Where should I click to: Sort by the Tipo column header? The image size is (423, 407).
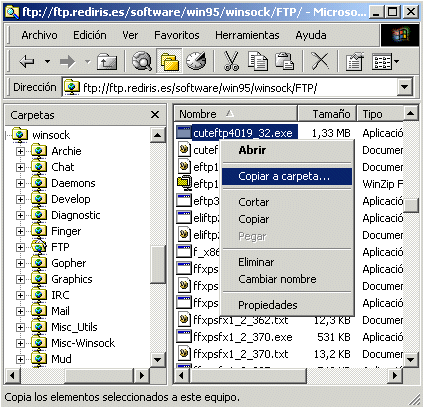(x=380, y=114)
